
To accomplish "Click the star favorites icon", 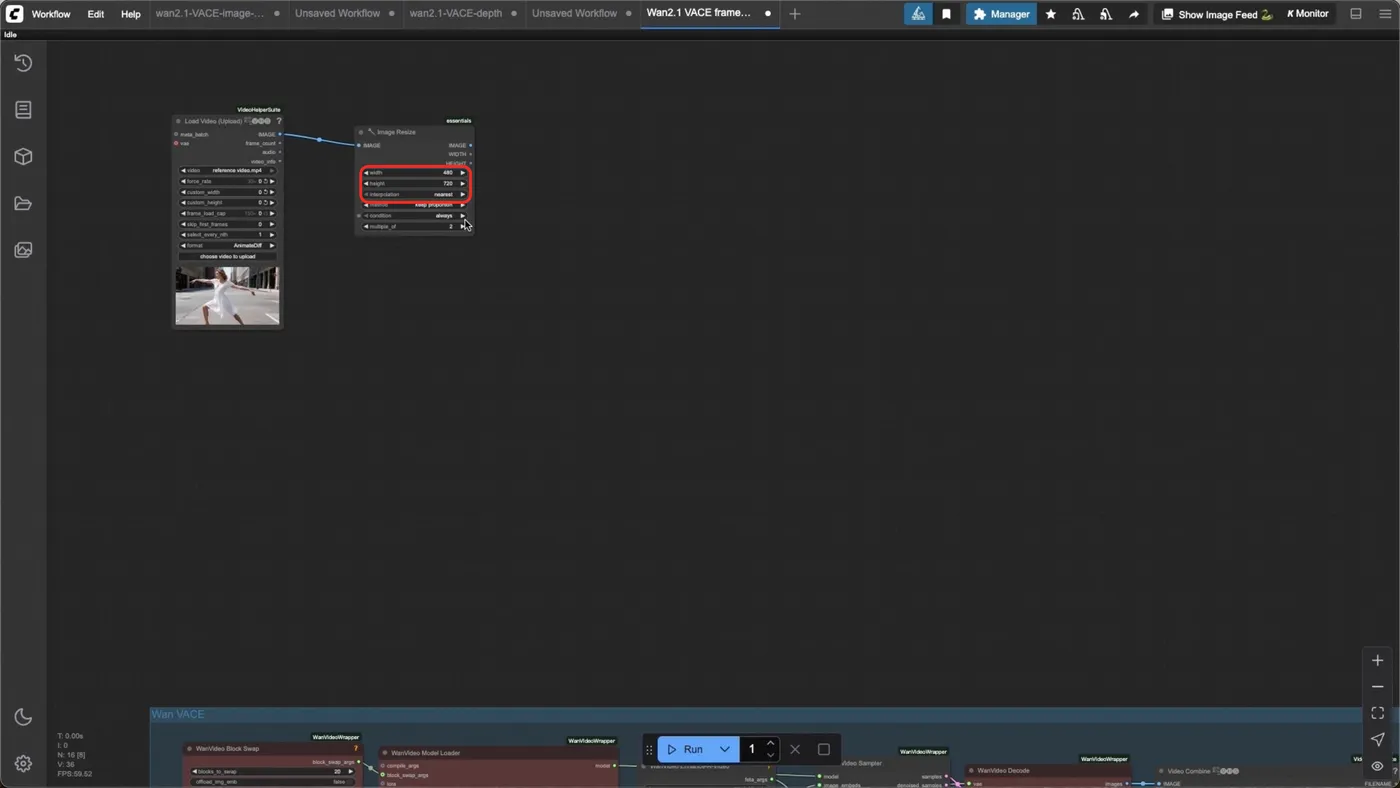I will 1051,14.
